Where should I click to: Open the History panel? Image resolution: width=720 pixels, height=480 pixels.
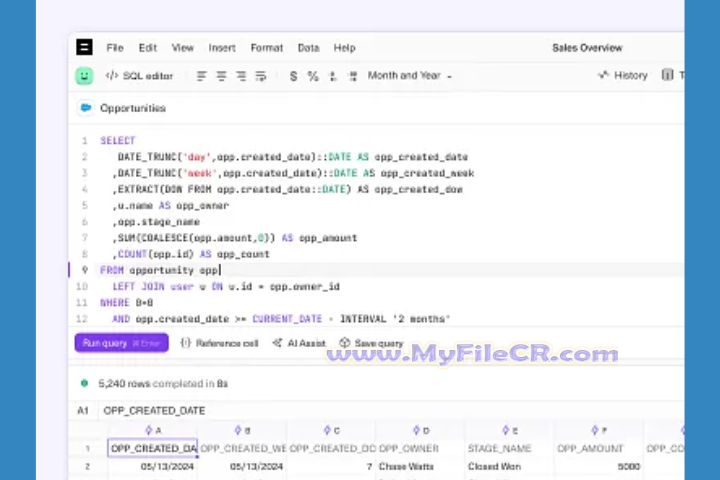[623, 76]
